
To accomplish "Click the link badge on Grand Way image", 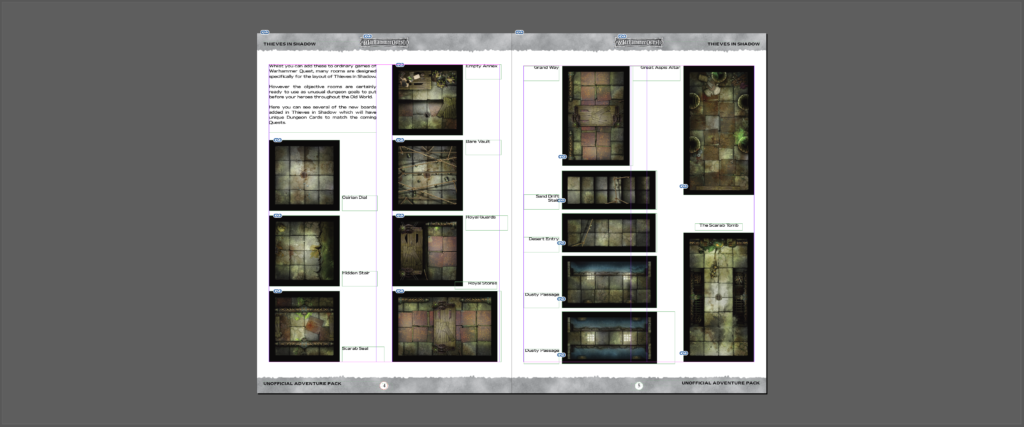I will click(x=562, y=157).
